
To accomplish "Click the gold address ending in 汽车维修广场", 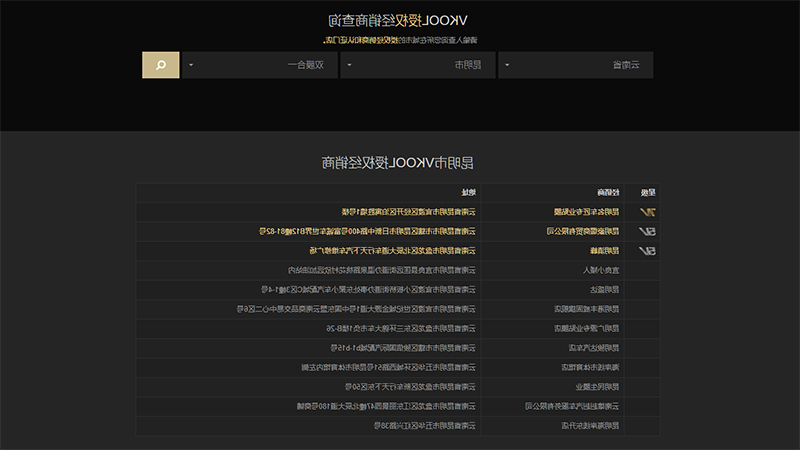I will [392, 251].
